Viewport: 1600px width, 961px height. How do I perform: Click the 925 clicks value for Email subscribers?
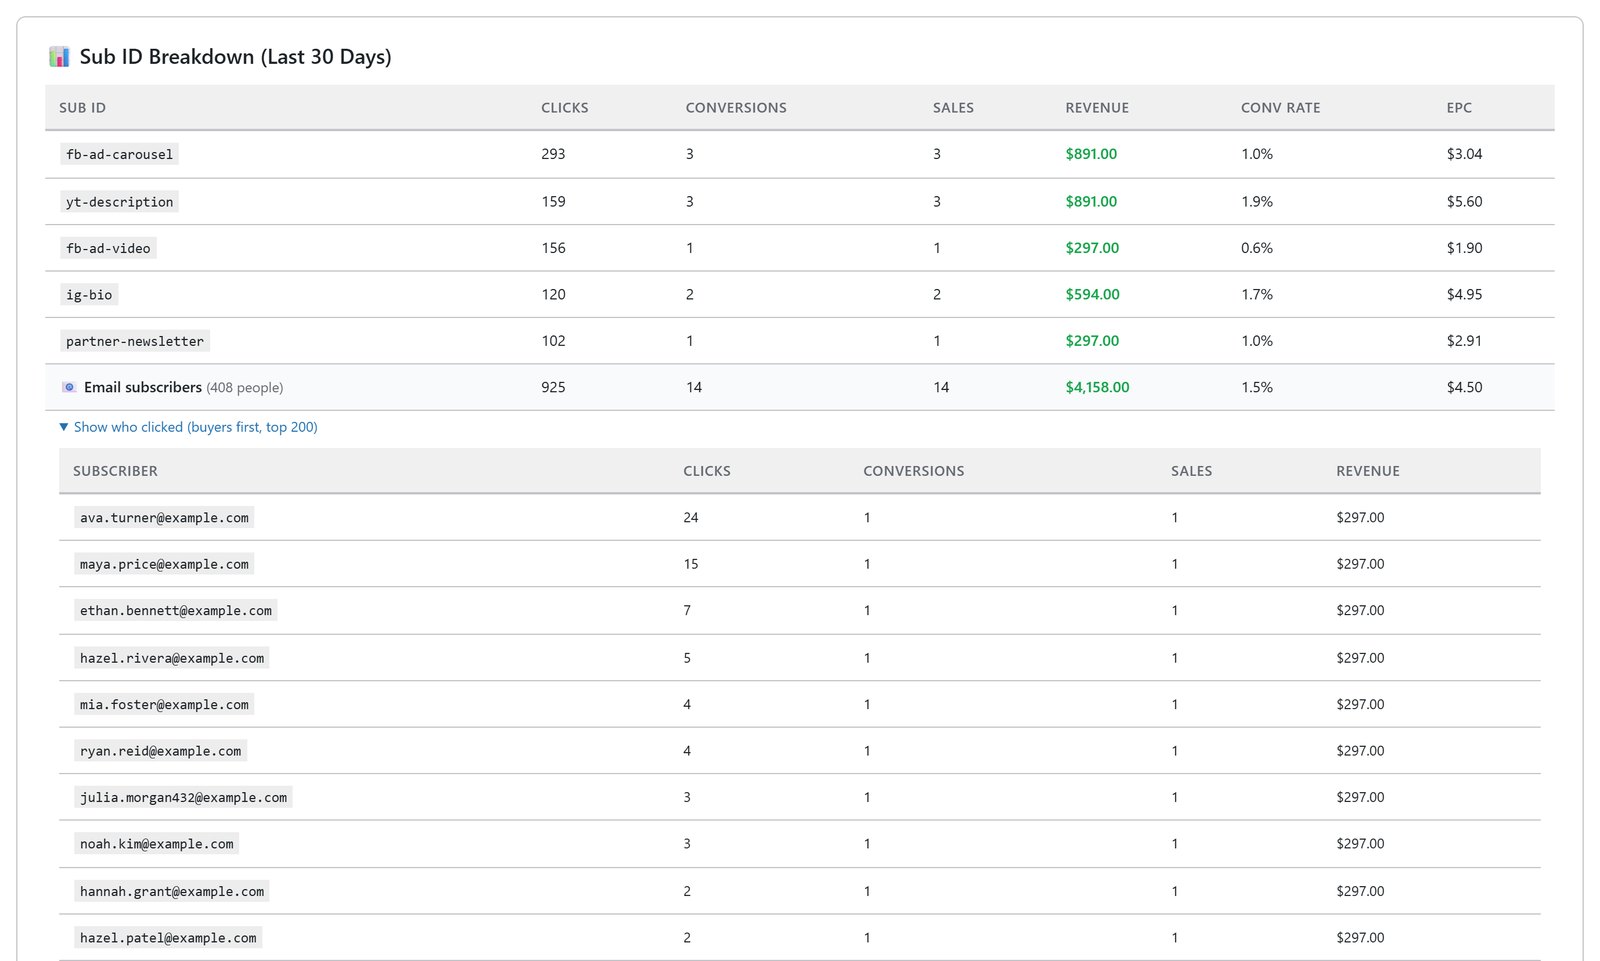coord(553,387)
